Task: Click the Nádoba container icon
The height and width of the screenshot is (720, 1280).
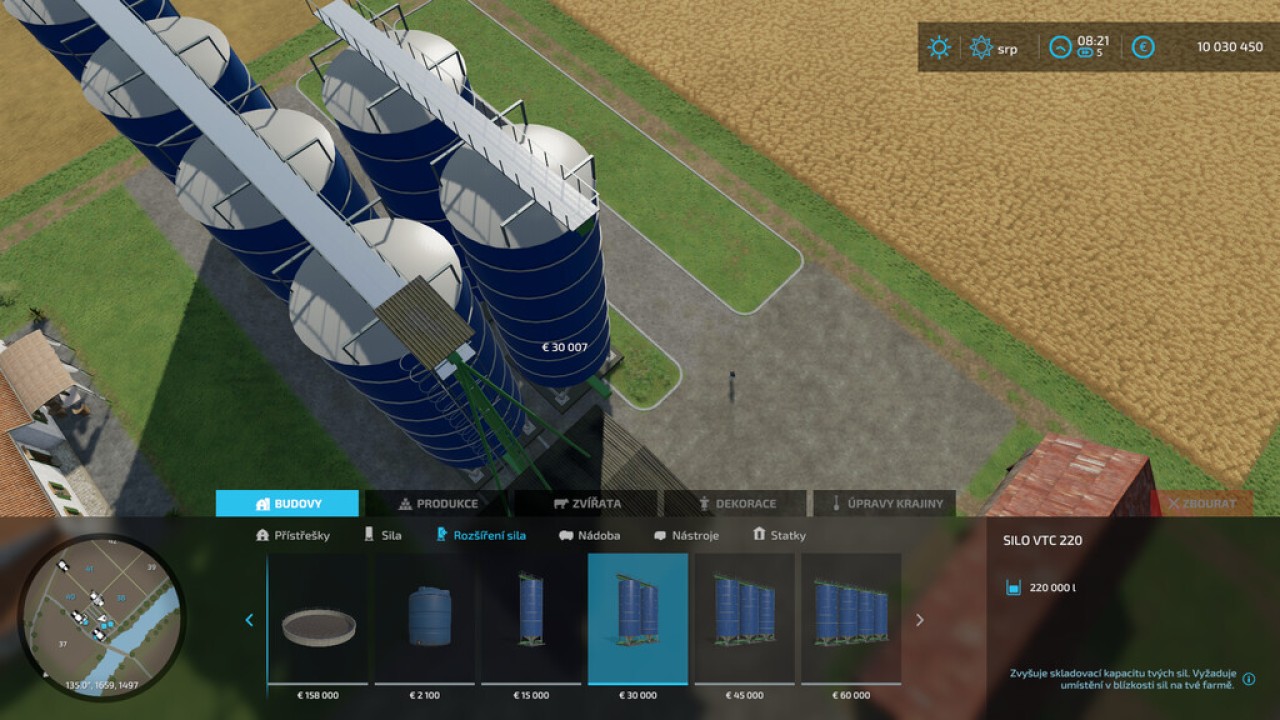Action: (x=566, y=536)
